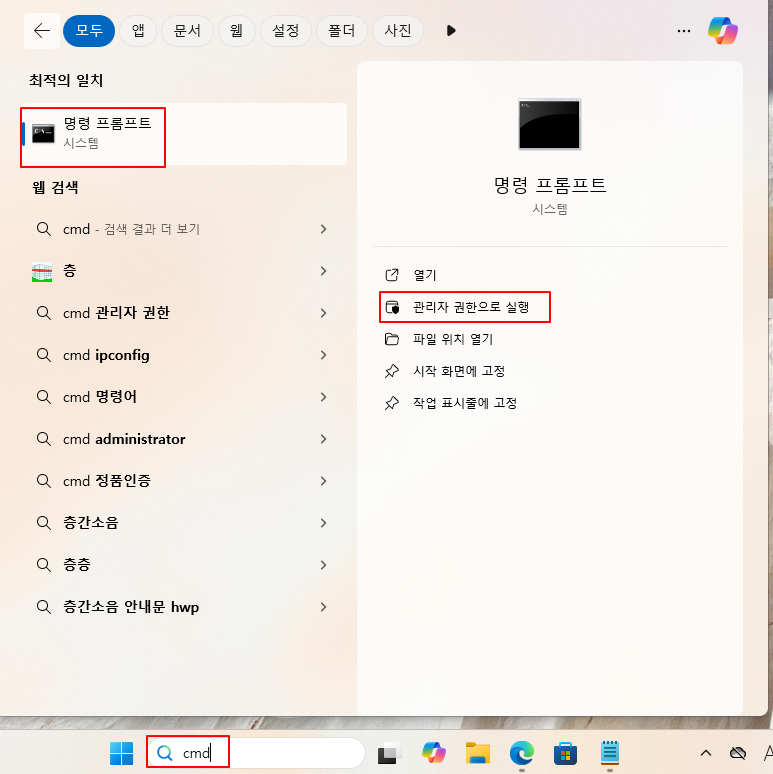Open Copilot from the search panel
The width and height of the screenshot is (773, 774).
(723, 31)
